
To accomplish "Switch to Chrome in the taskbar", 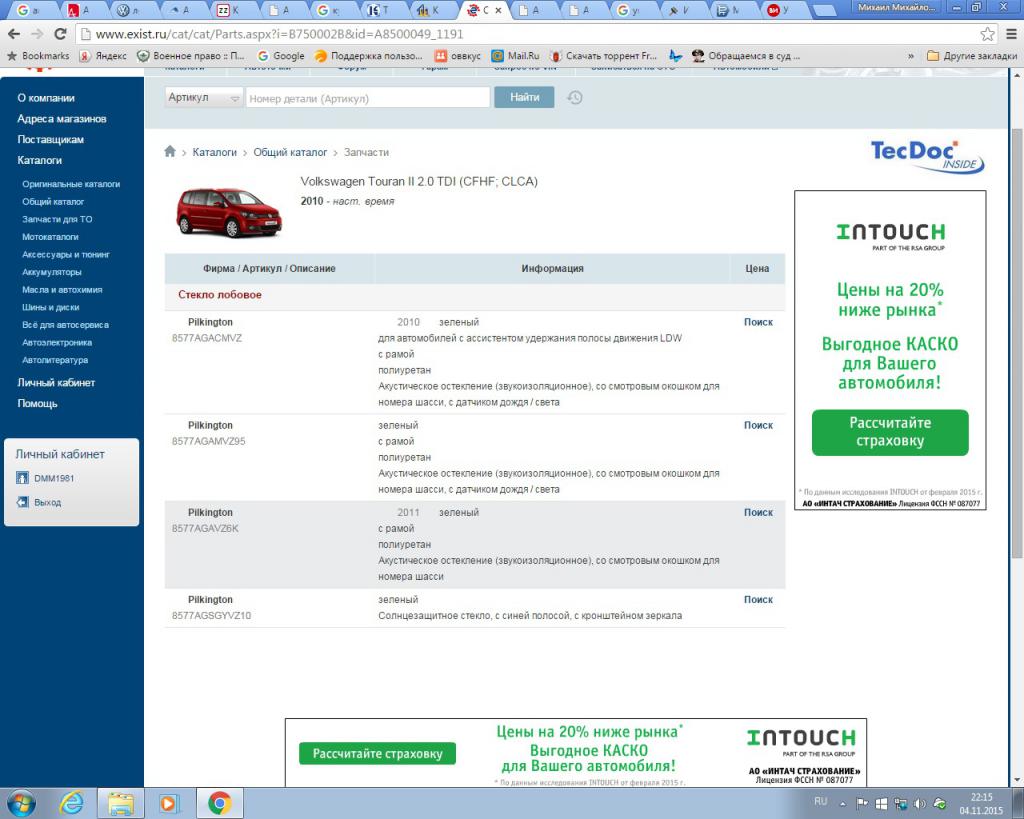I will (x=219, y=803).
